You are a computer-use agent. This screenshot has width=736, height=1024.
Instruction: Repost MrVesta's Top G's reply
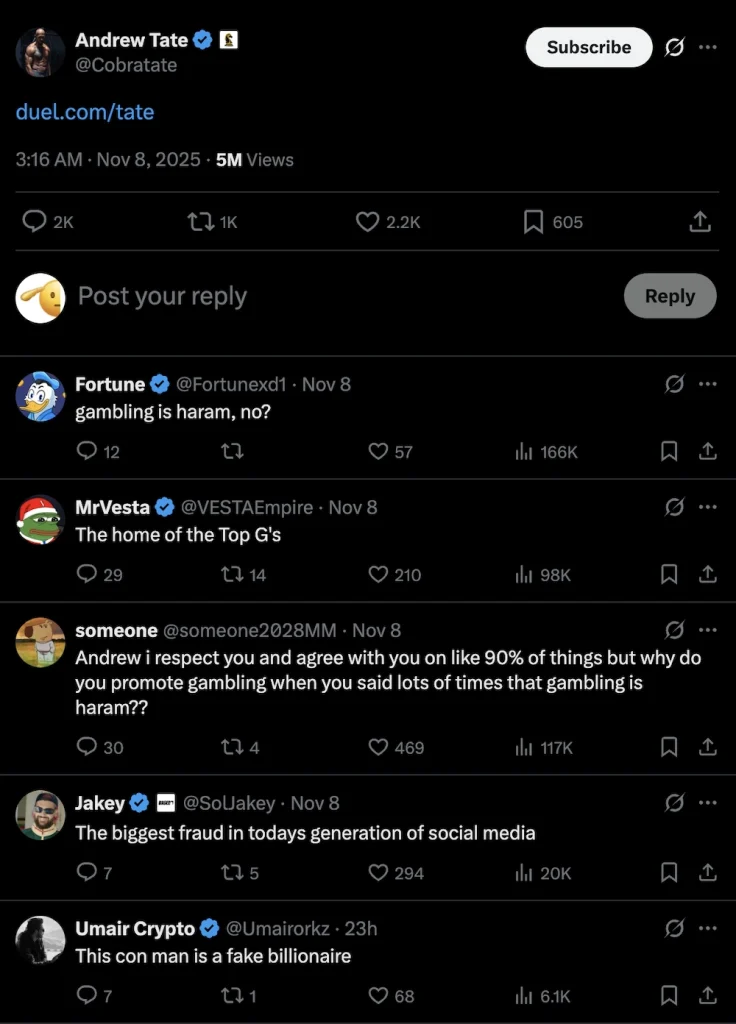click(x=231, y=575)
